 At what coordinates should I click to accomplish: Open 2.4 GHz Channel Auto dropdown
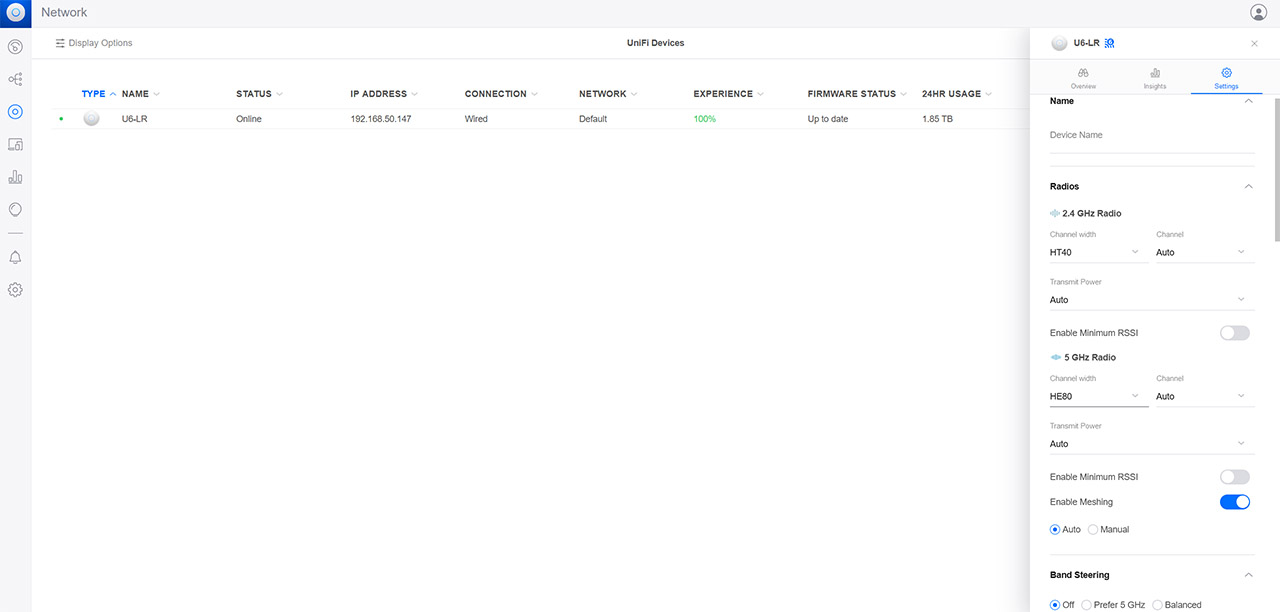[x=1205, y=252]
